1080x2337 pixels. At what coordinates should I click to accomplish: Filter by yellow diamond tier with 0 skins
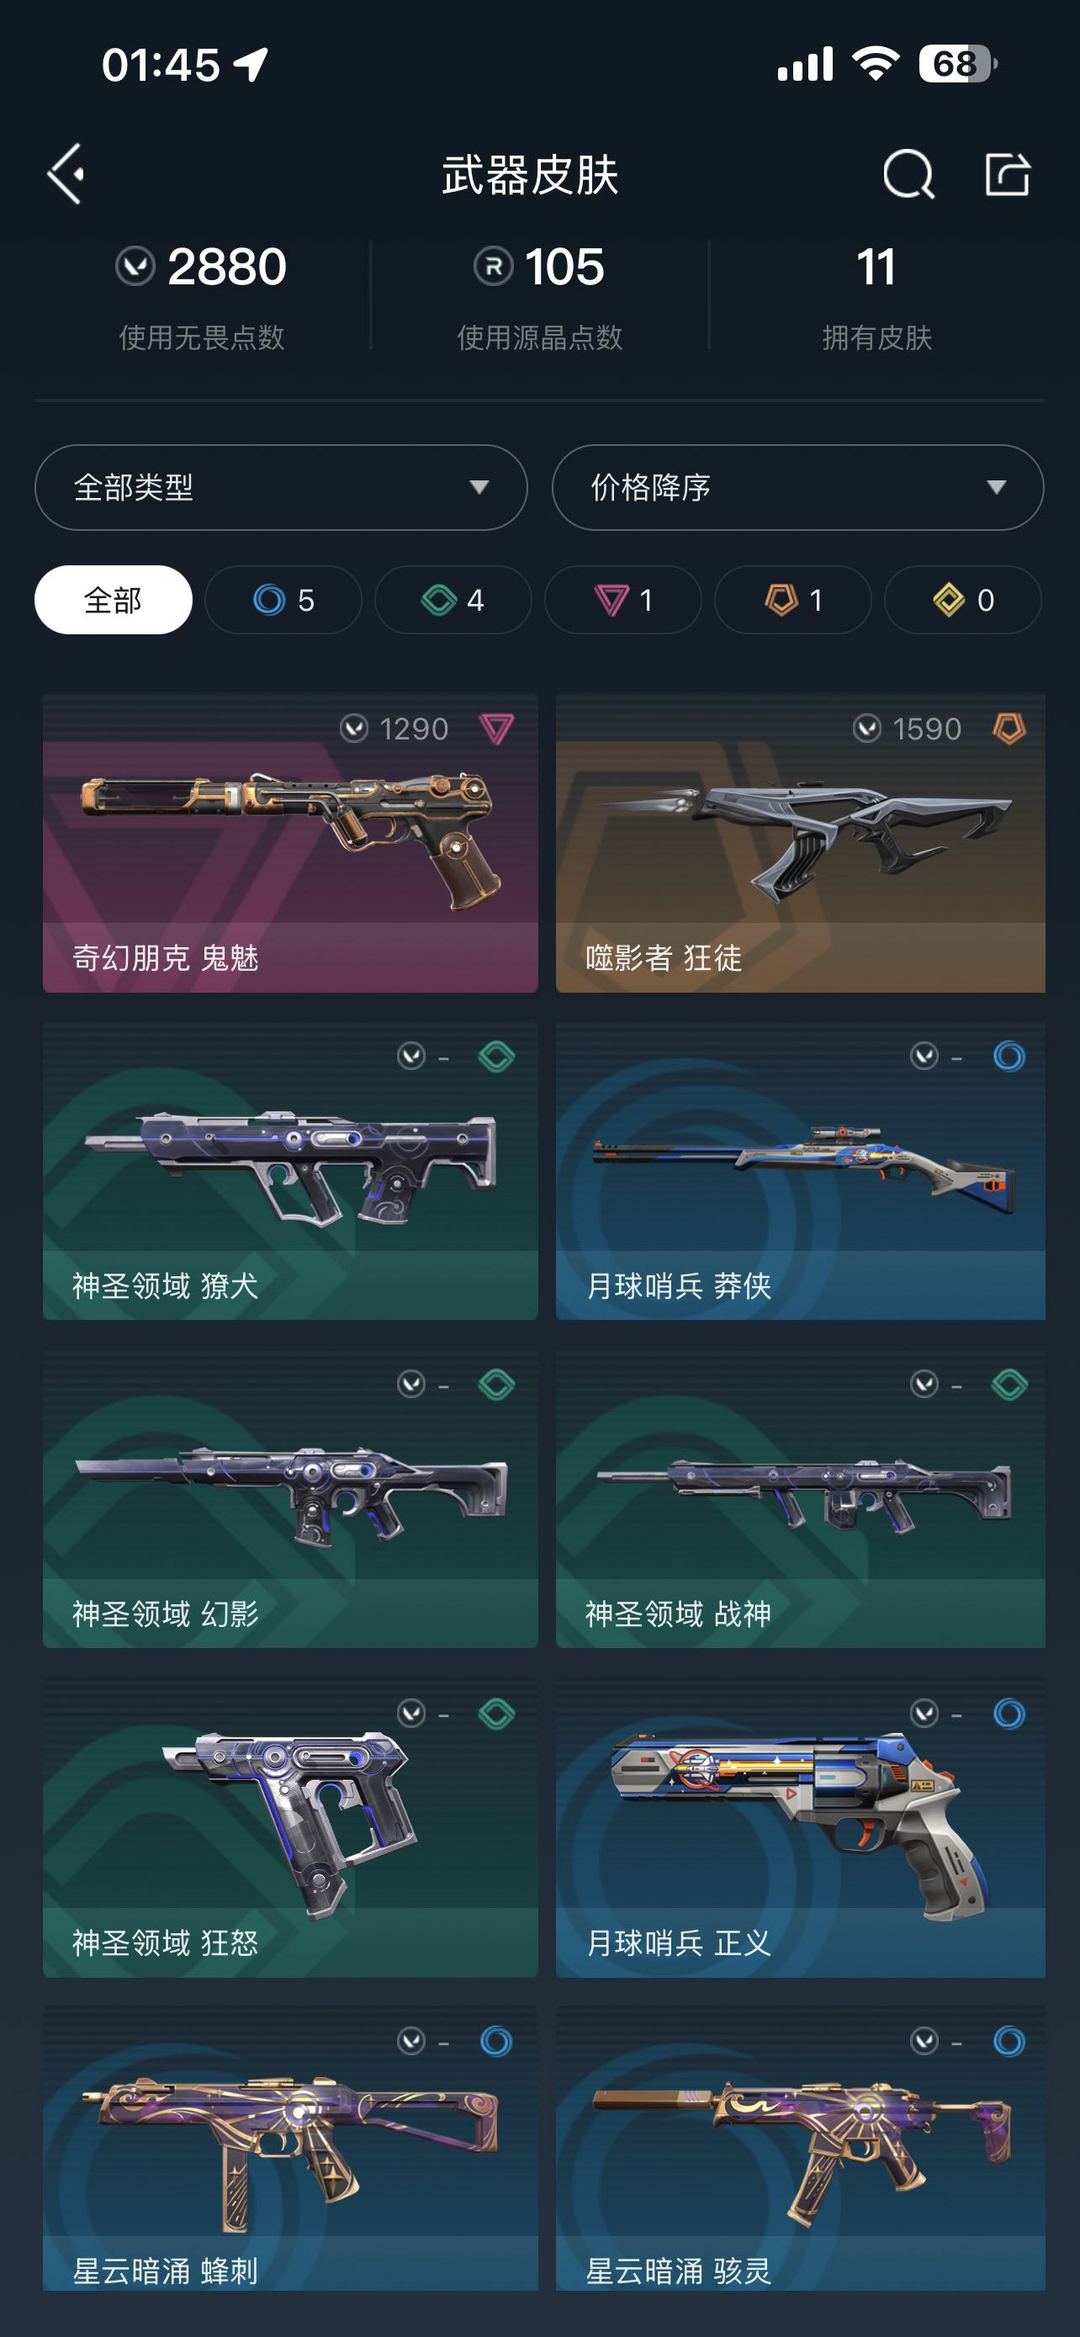963,600
